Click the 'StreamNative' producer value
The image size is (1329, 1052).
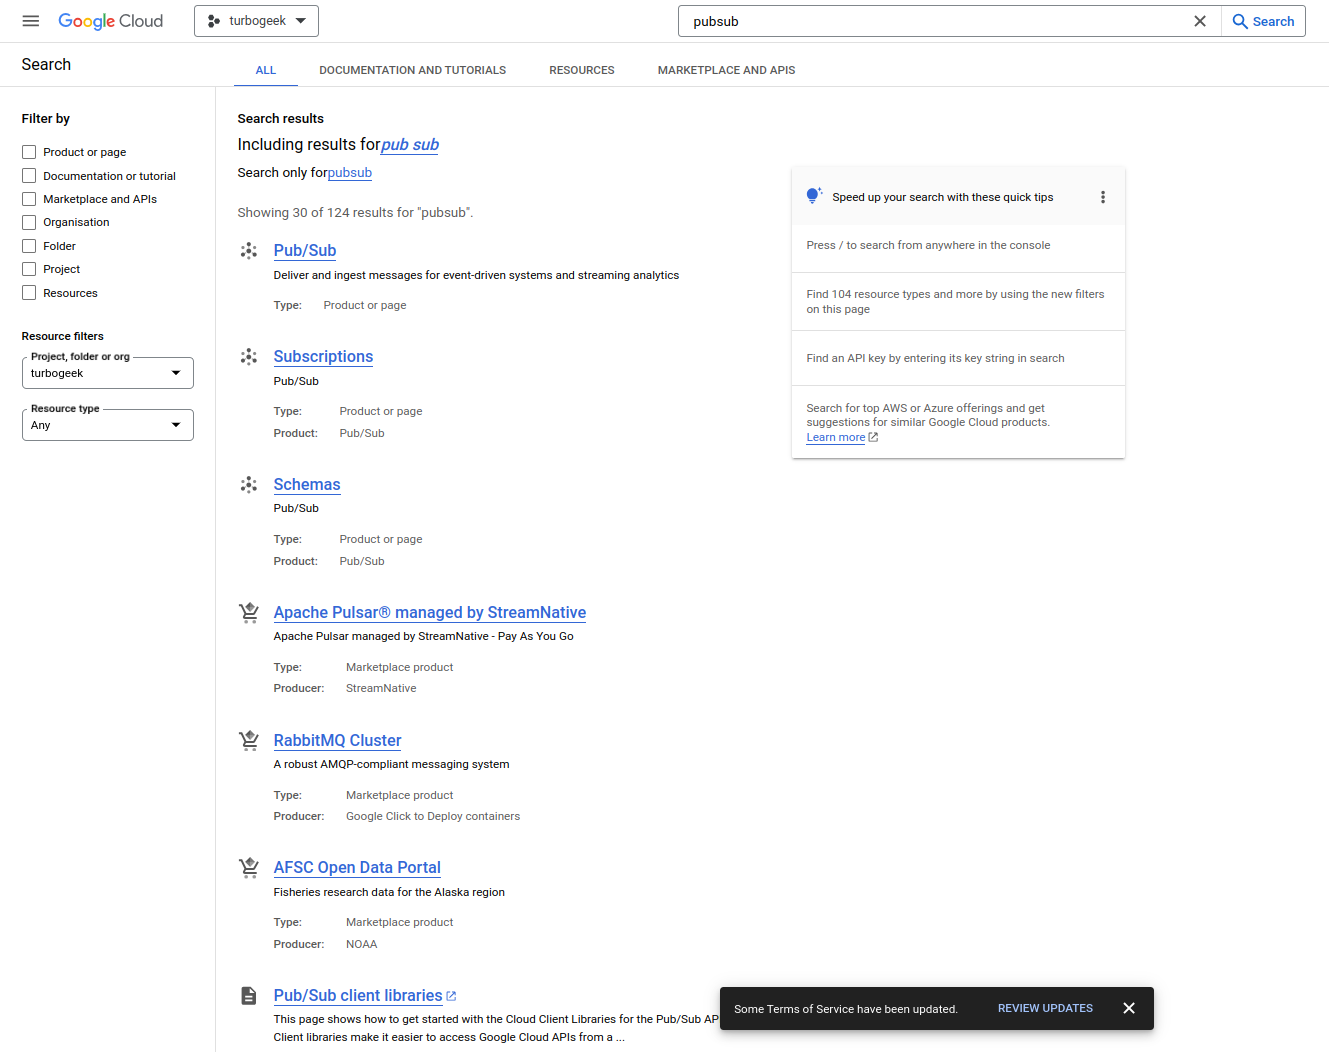tap(381, 688)
